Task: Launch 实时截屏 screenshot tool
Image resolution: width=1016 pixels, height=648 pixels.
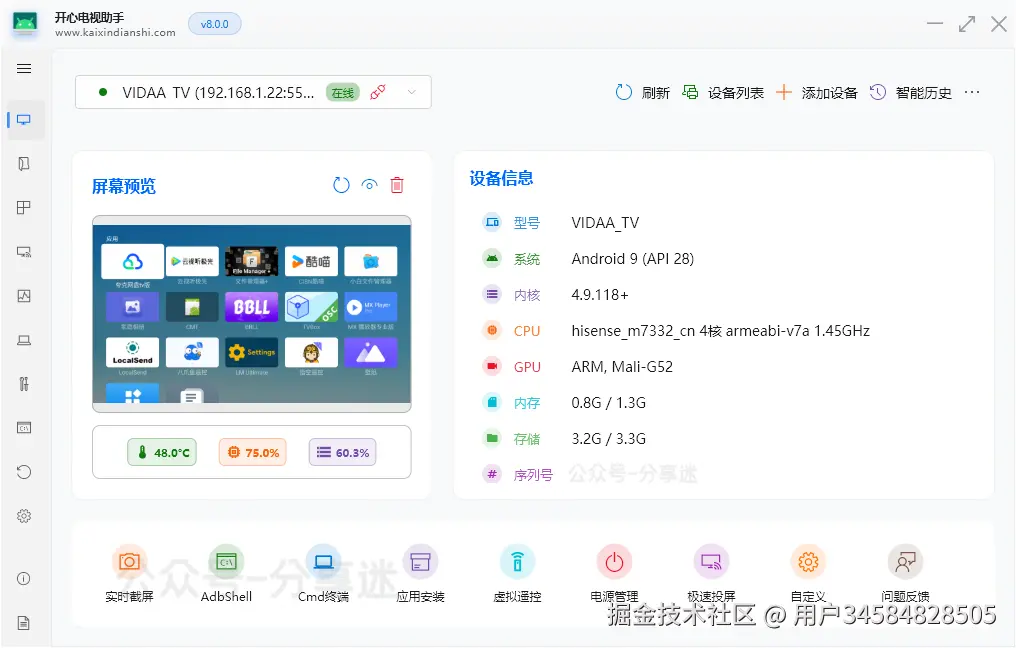Action: pyautogui.click(x=129, y=574)
